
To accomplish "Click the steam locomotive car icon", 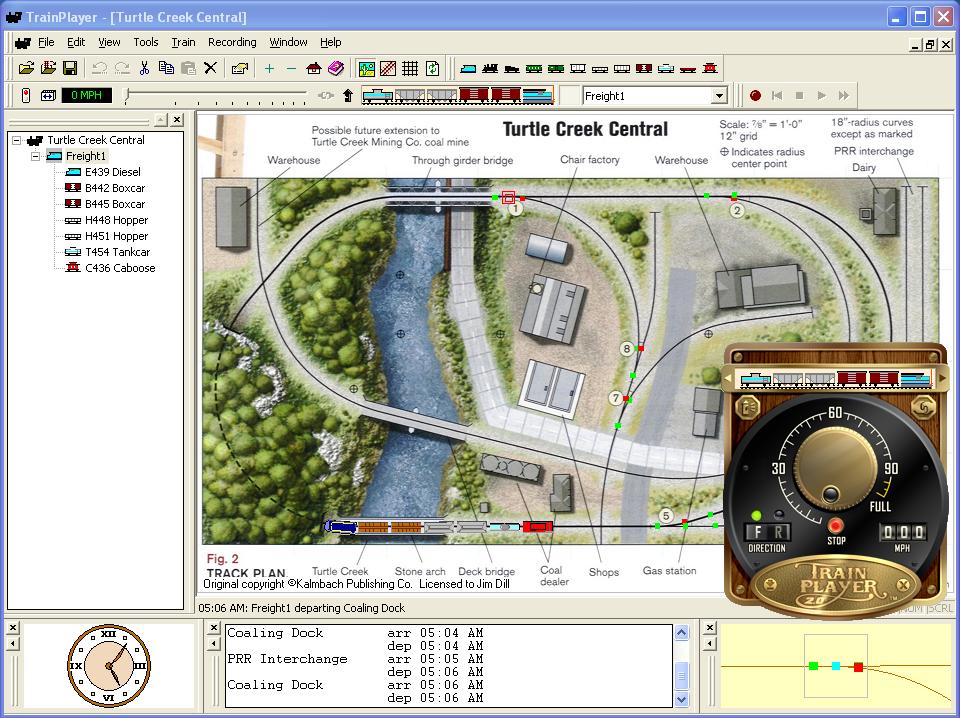I will 490,68.
